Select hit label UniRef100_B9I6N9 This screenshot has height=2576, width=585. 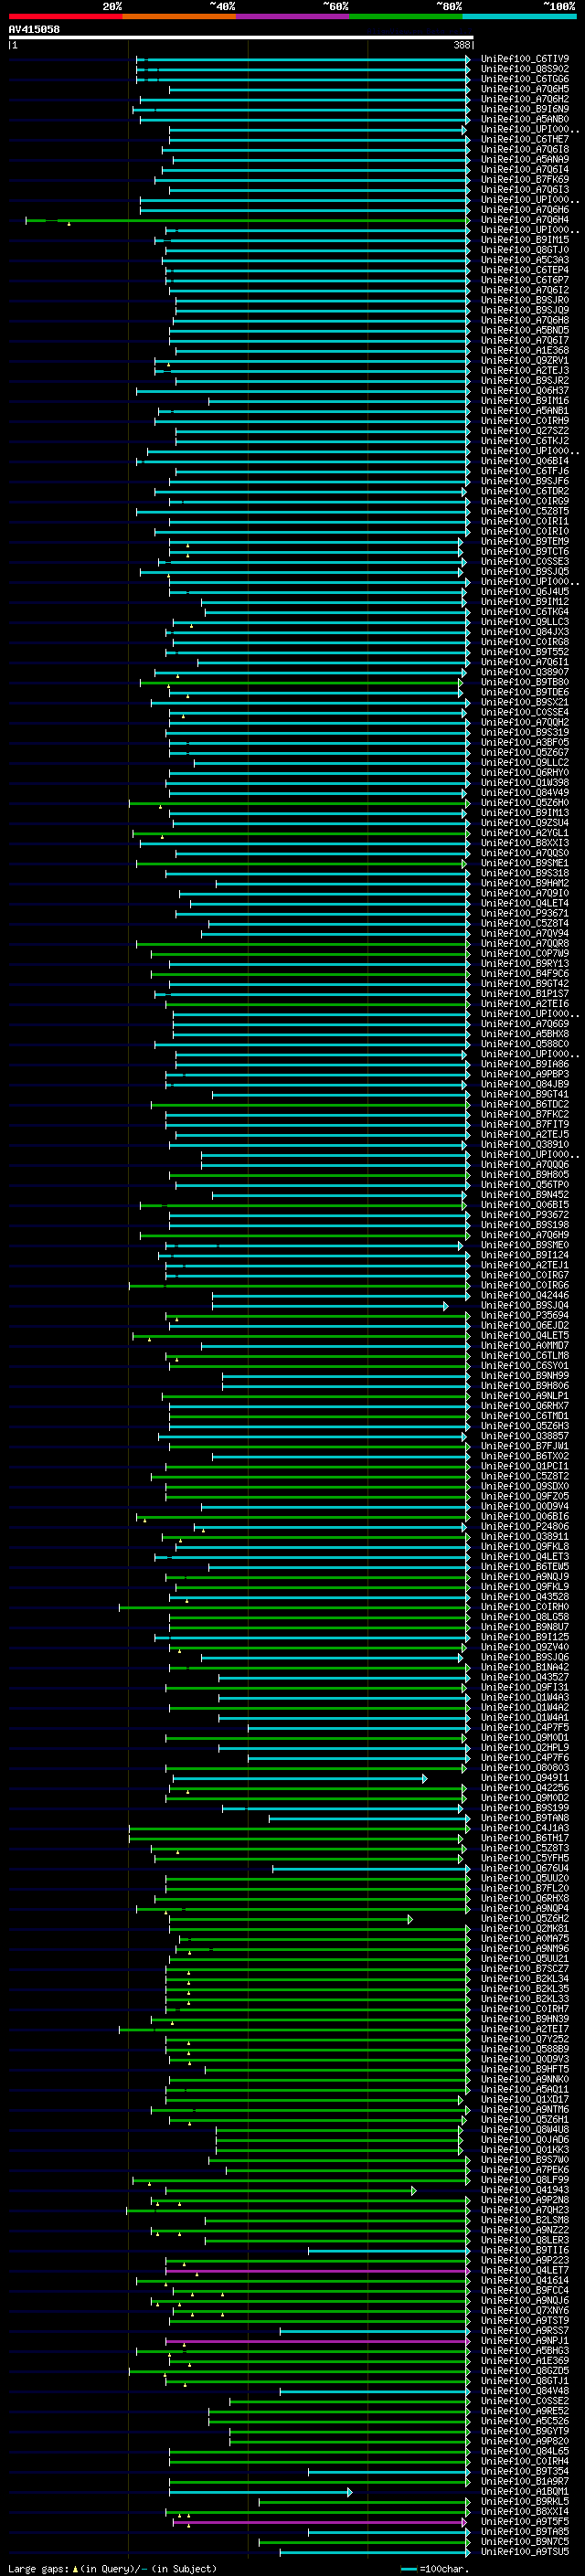pos(525,109)
